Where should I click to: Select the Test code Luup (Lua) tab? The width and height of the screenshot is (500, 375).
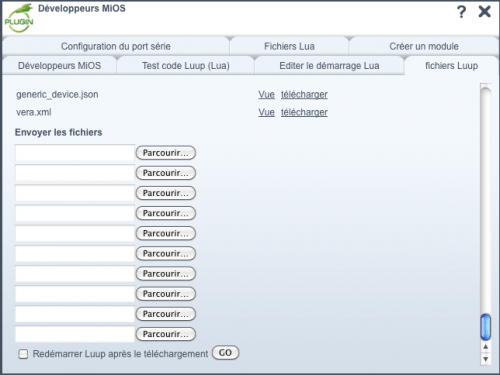[x=186, y=66]
